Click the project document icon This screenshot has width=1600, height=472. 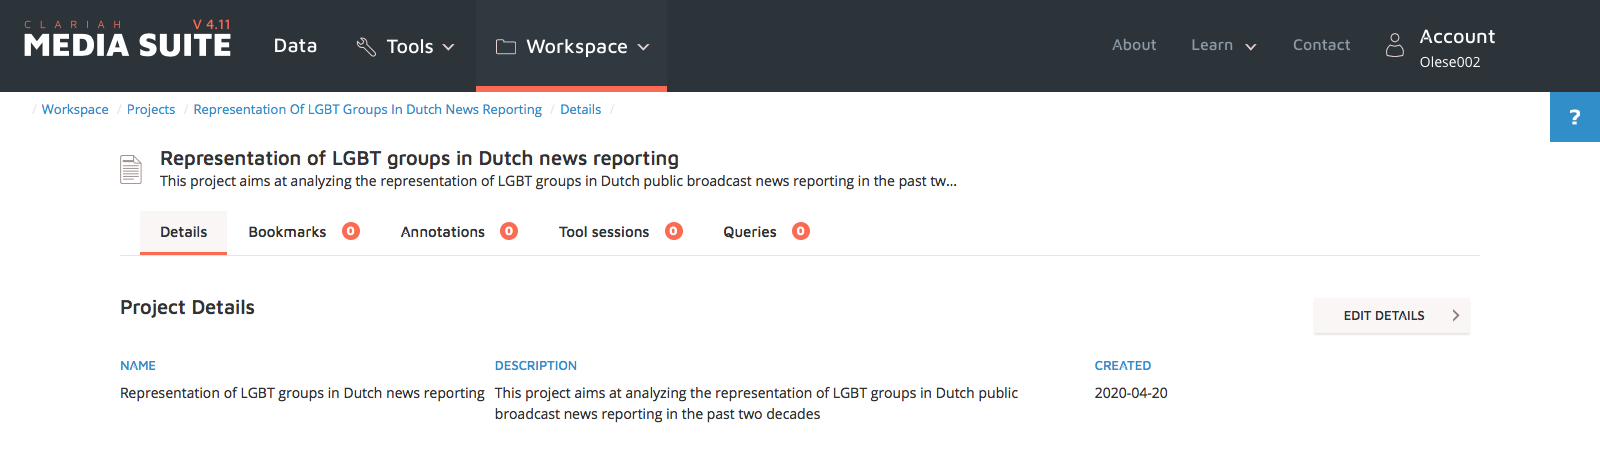click(x=131, y=169)
